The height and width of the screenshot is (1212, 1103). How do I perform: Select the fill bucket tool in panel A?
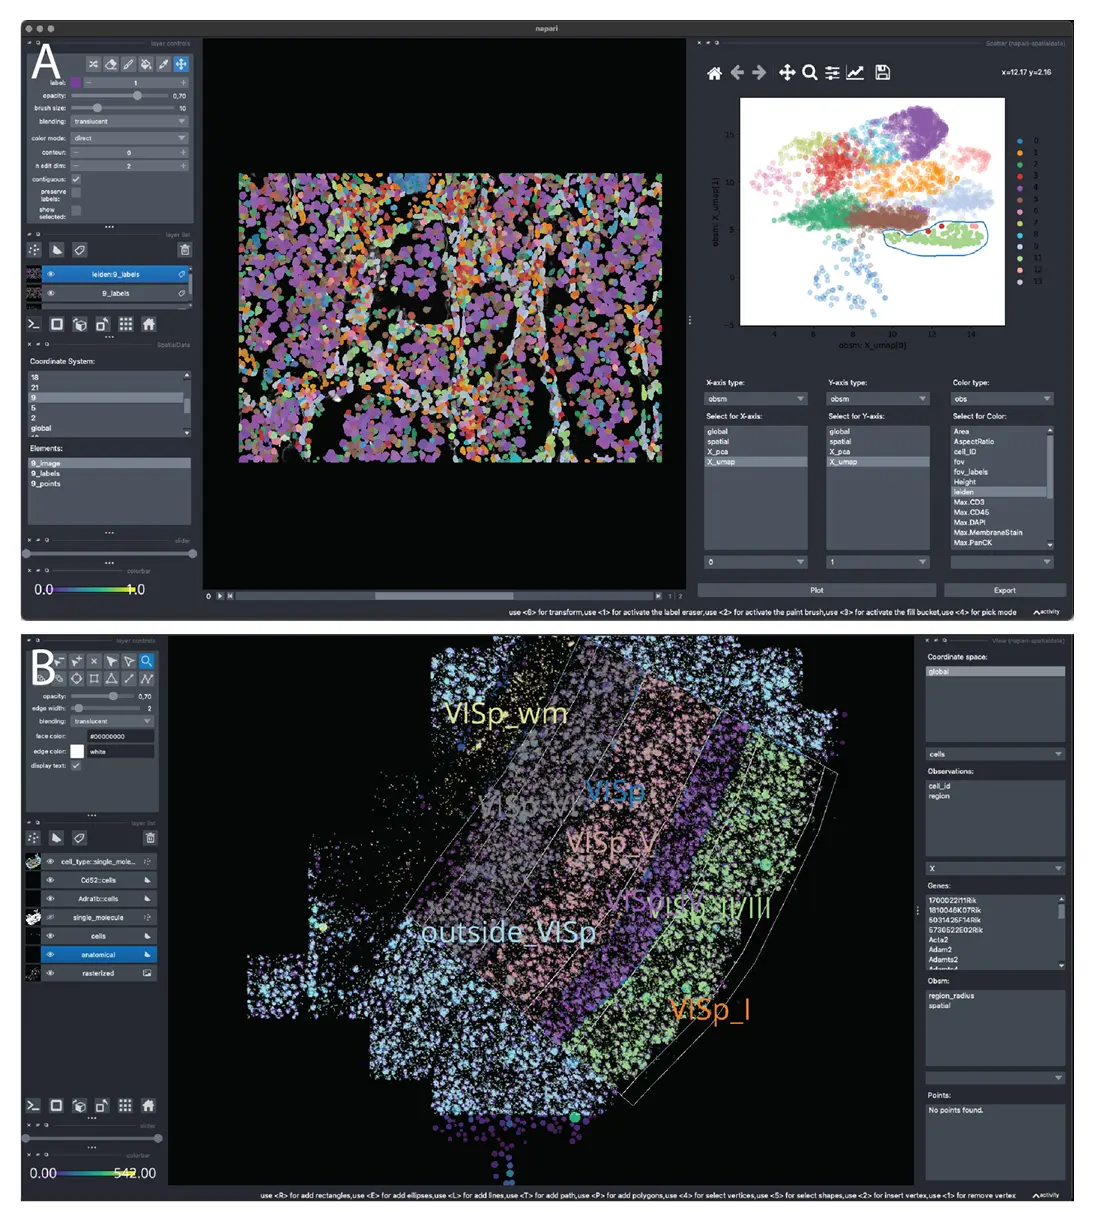click(x=146, y=64)
